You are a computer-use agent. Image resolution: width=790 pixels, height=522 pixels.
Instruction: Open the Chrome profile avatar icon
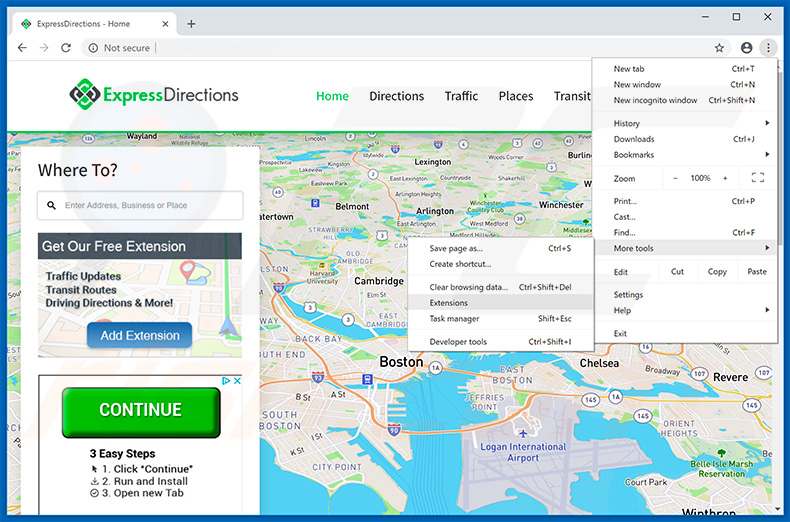pyautogui.click(x=746, y=48)
